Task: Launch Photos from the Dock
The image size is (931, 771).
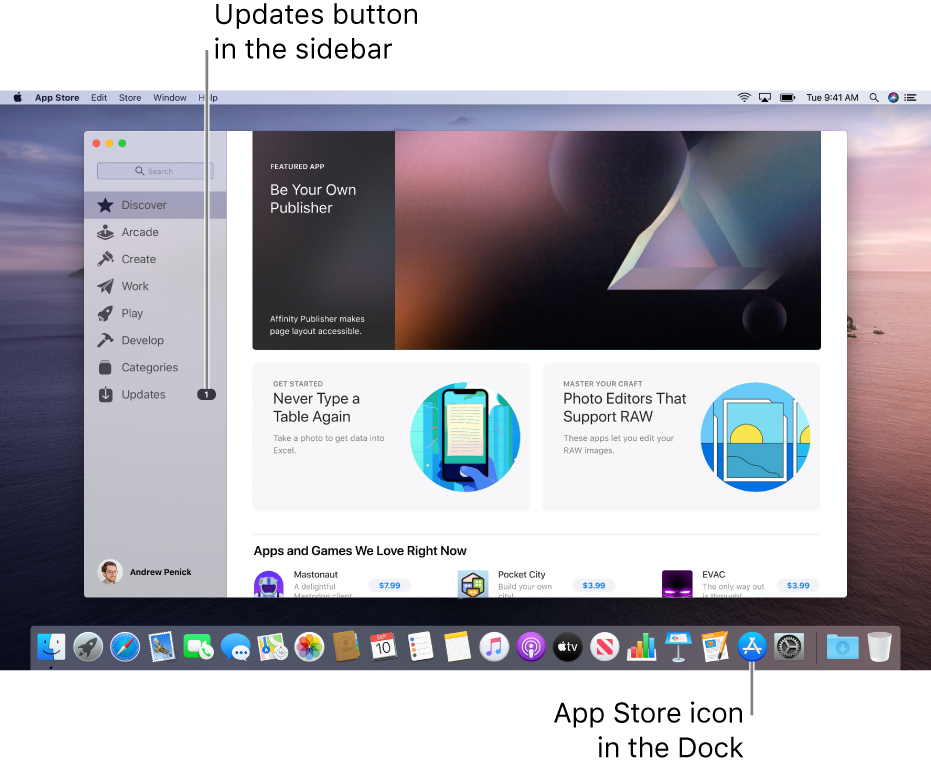Action: [309, 646]
